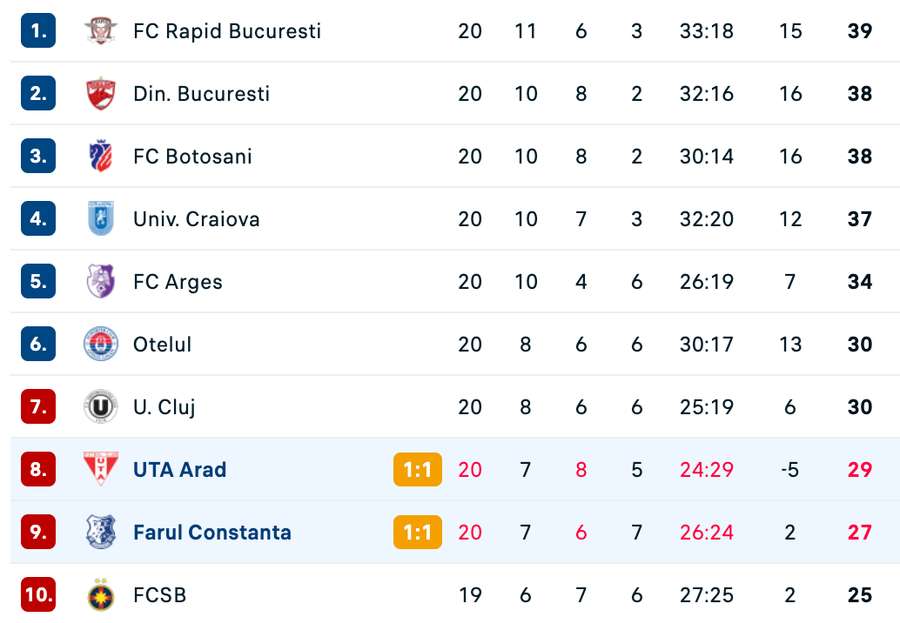Open UTA Arad's live 1:1 match score
The width and height of the screenshot is (900, 623).
pos(417,469)
